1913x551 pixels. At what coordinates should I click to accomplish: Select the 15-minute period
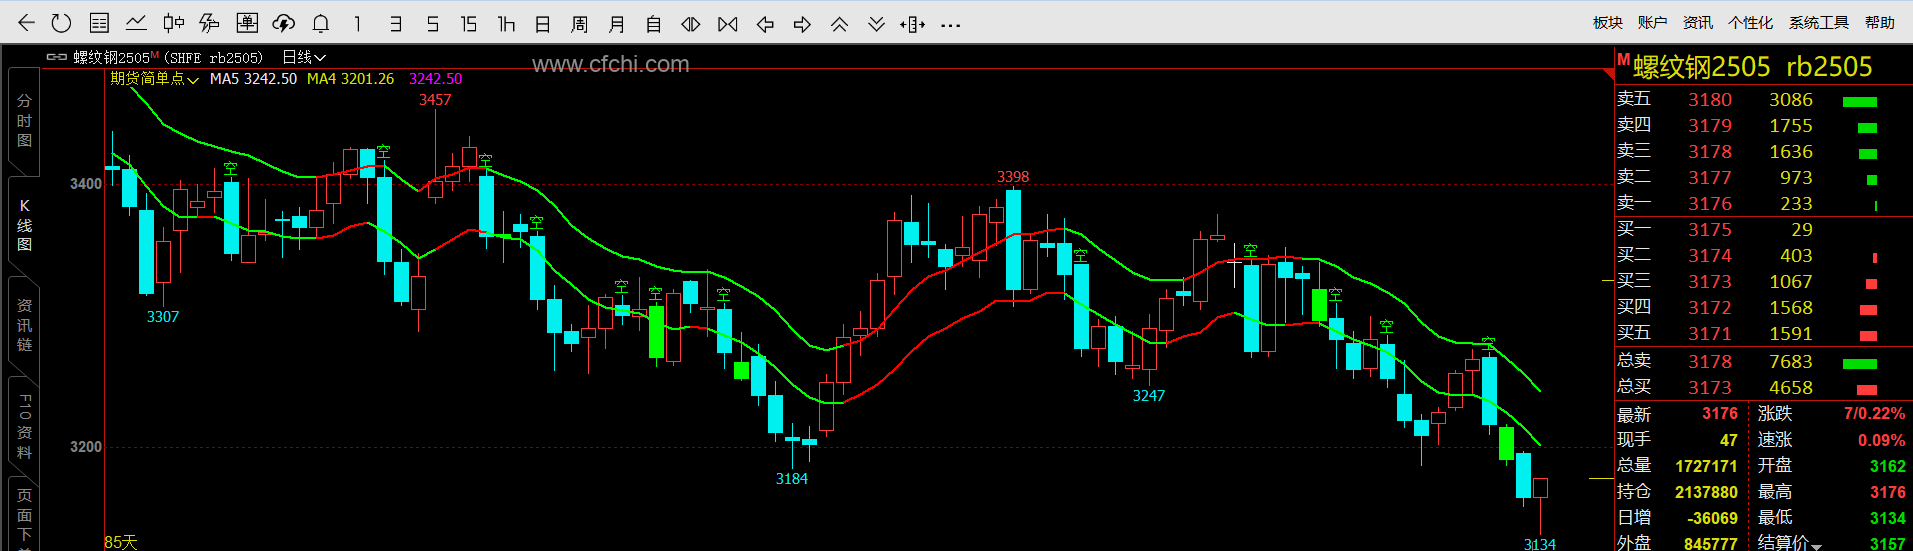(469, 23)
